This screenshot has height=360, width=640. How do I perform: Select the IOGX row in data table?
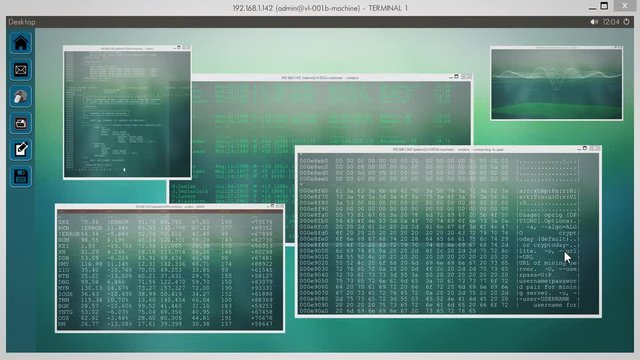165,294
